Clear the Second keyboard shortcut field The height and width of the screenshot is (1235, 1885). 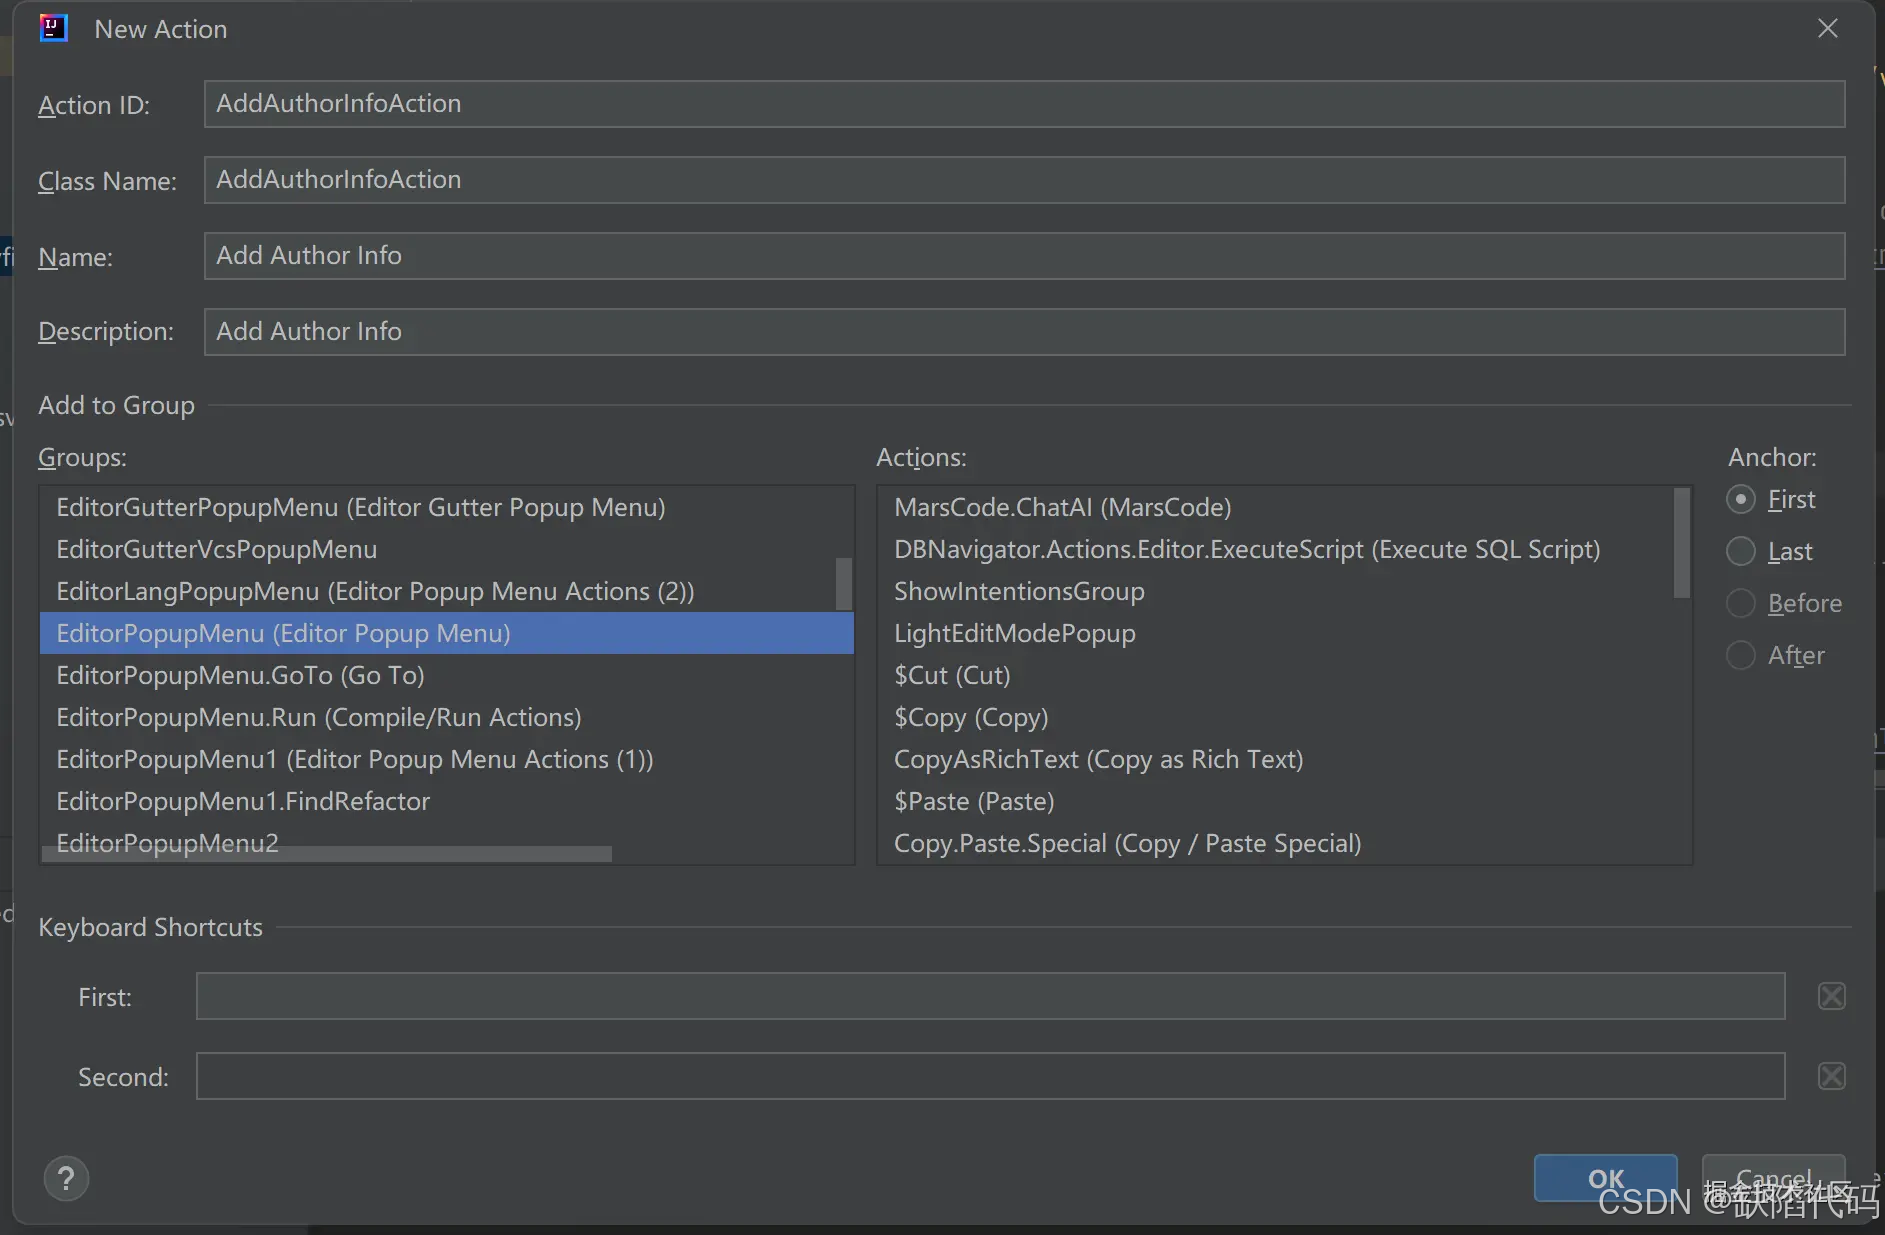click(x=1830, y=1076)
